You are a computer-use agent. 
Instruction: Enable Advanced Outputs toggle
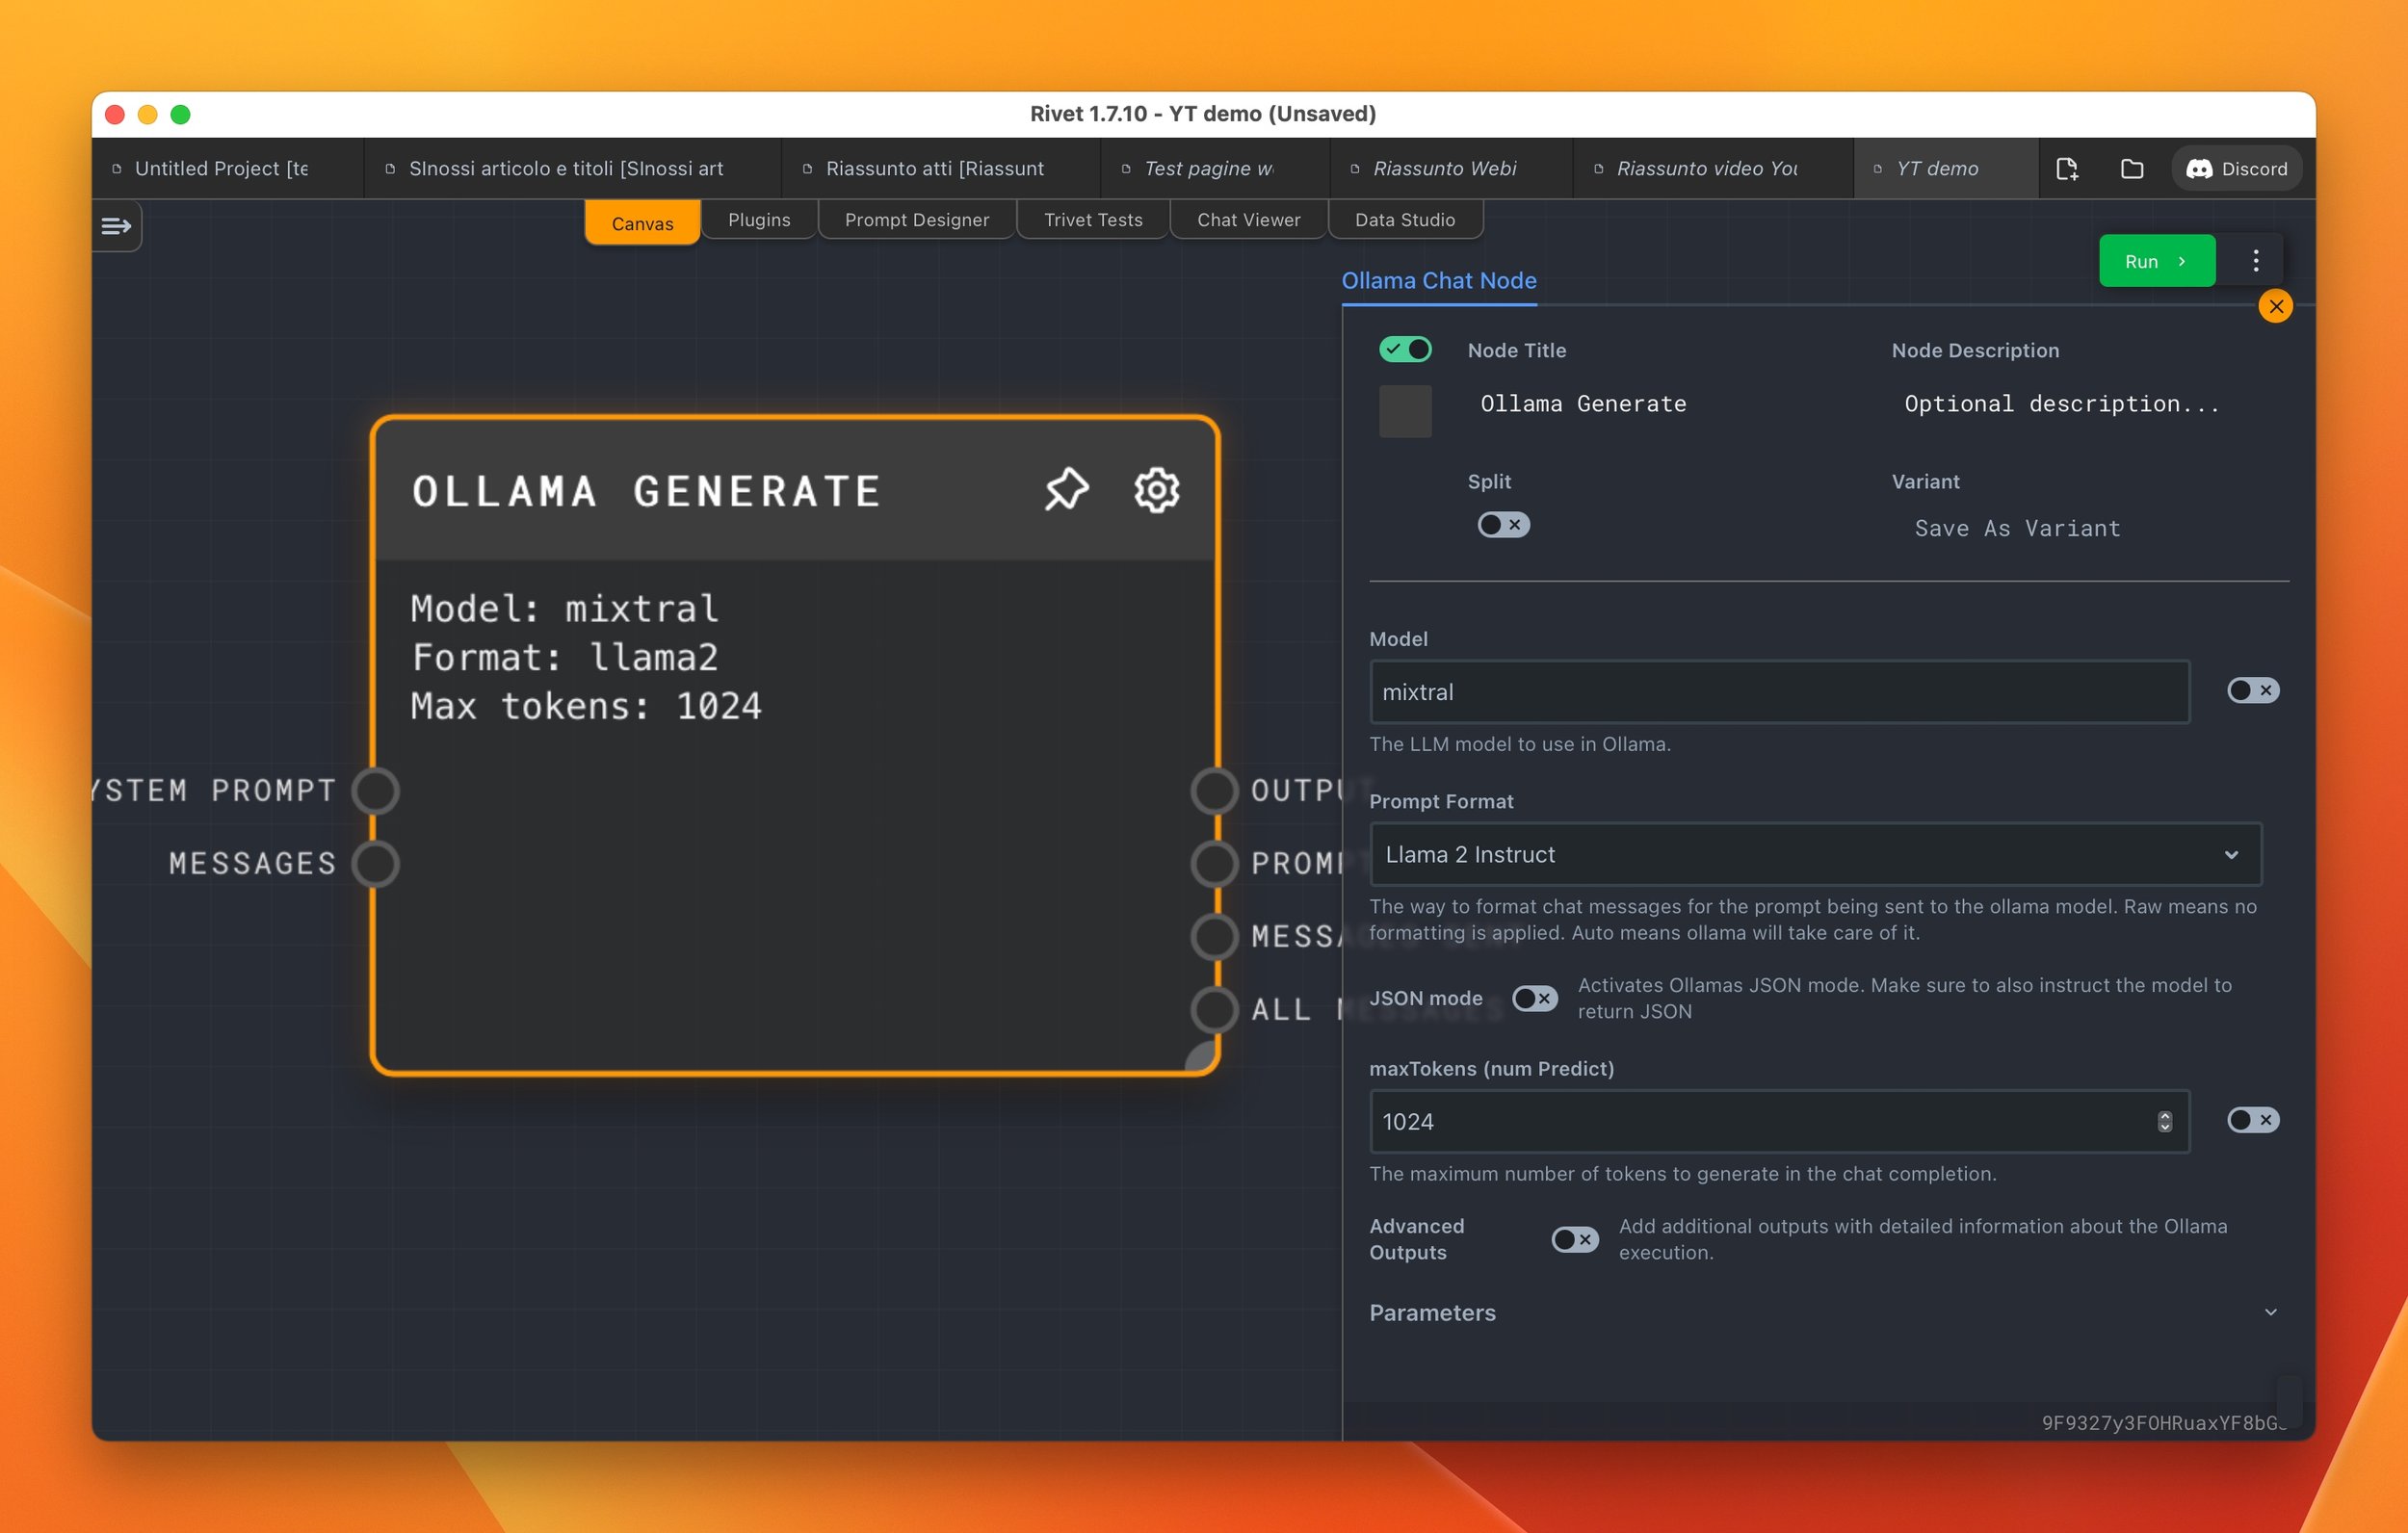click(x=1575, y=1240)
